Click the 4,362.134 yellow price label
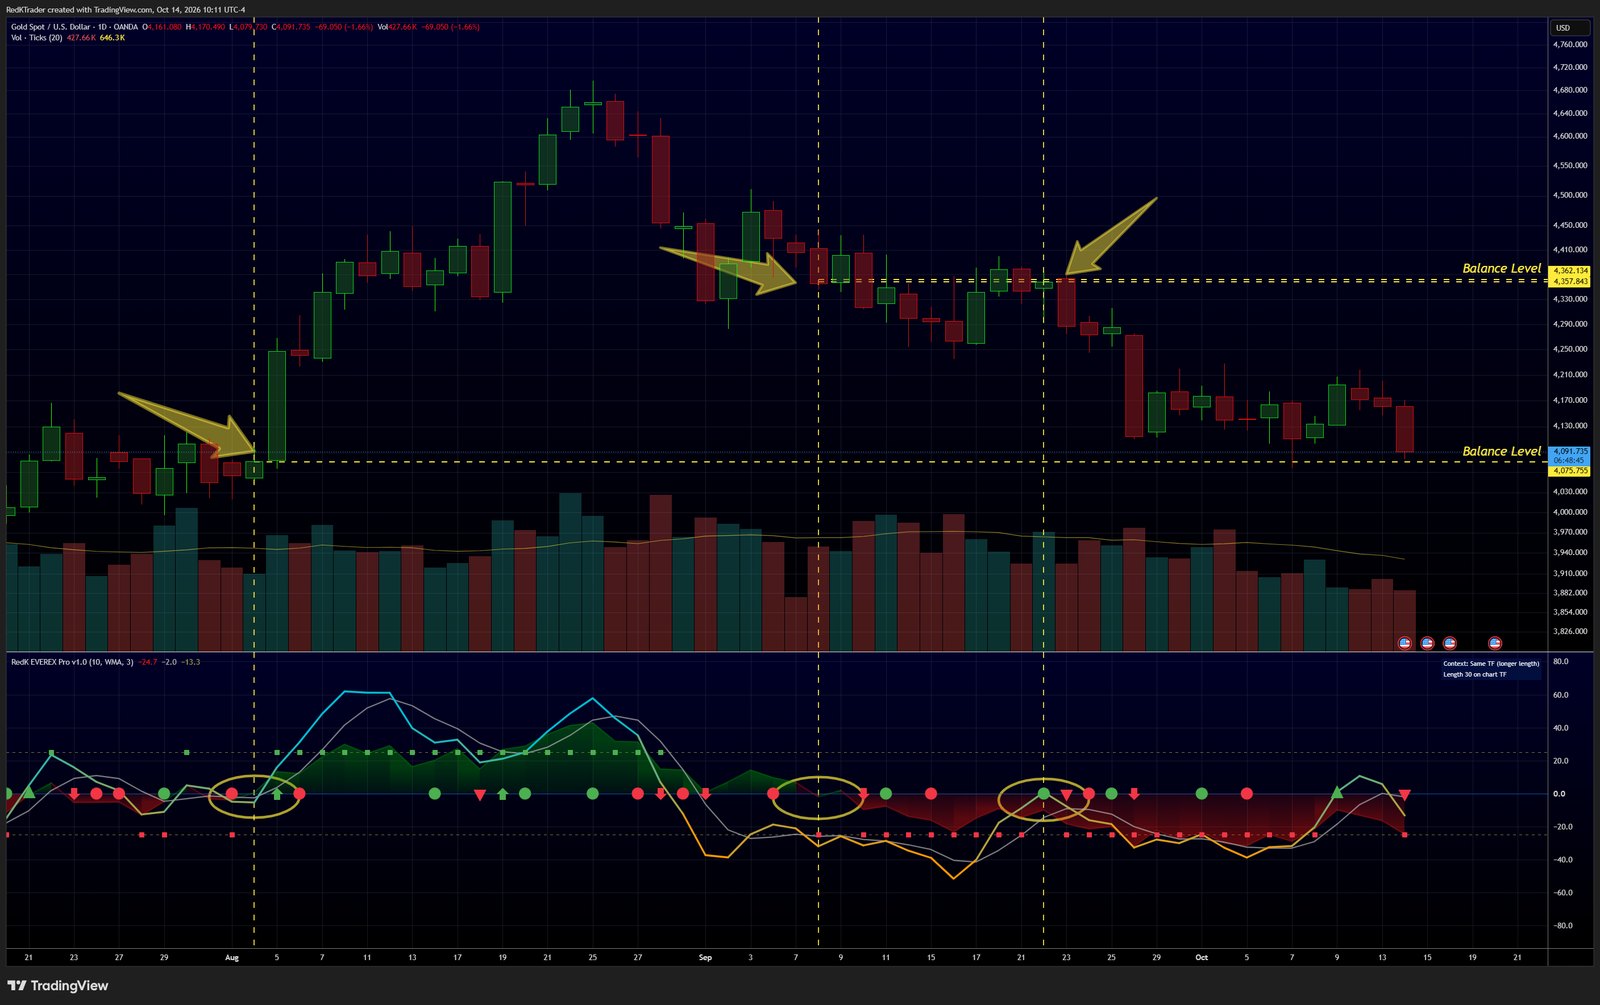Image resolution: width=1600 pixels, height=1005 pixels. [1569, 271]
